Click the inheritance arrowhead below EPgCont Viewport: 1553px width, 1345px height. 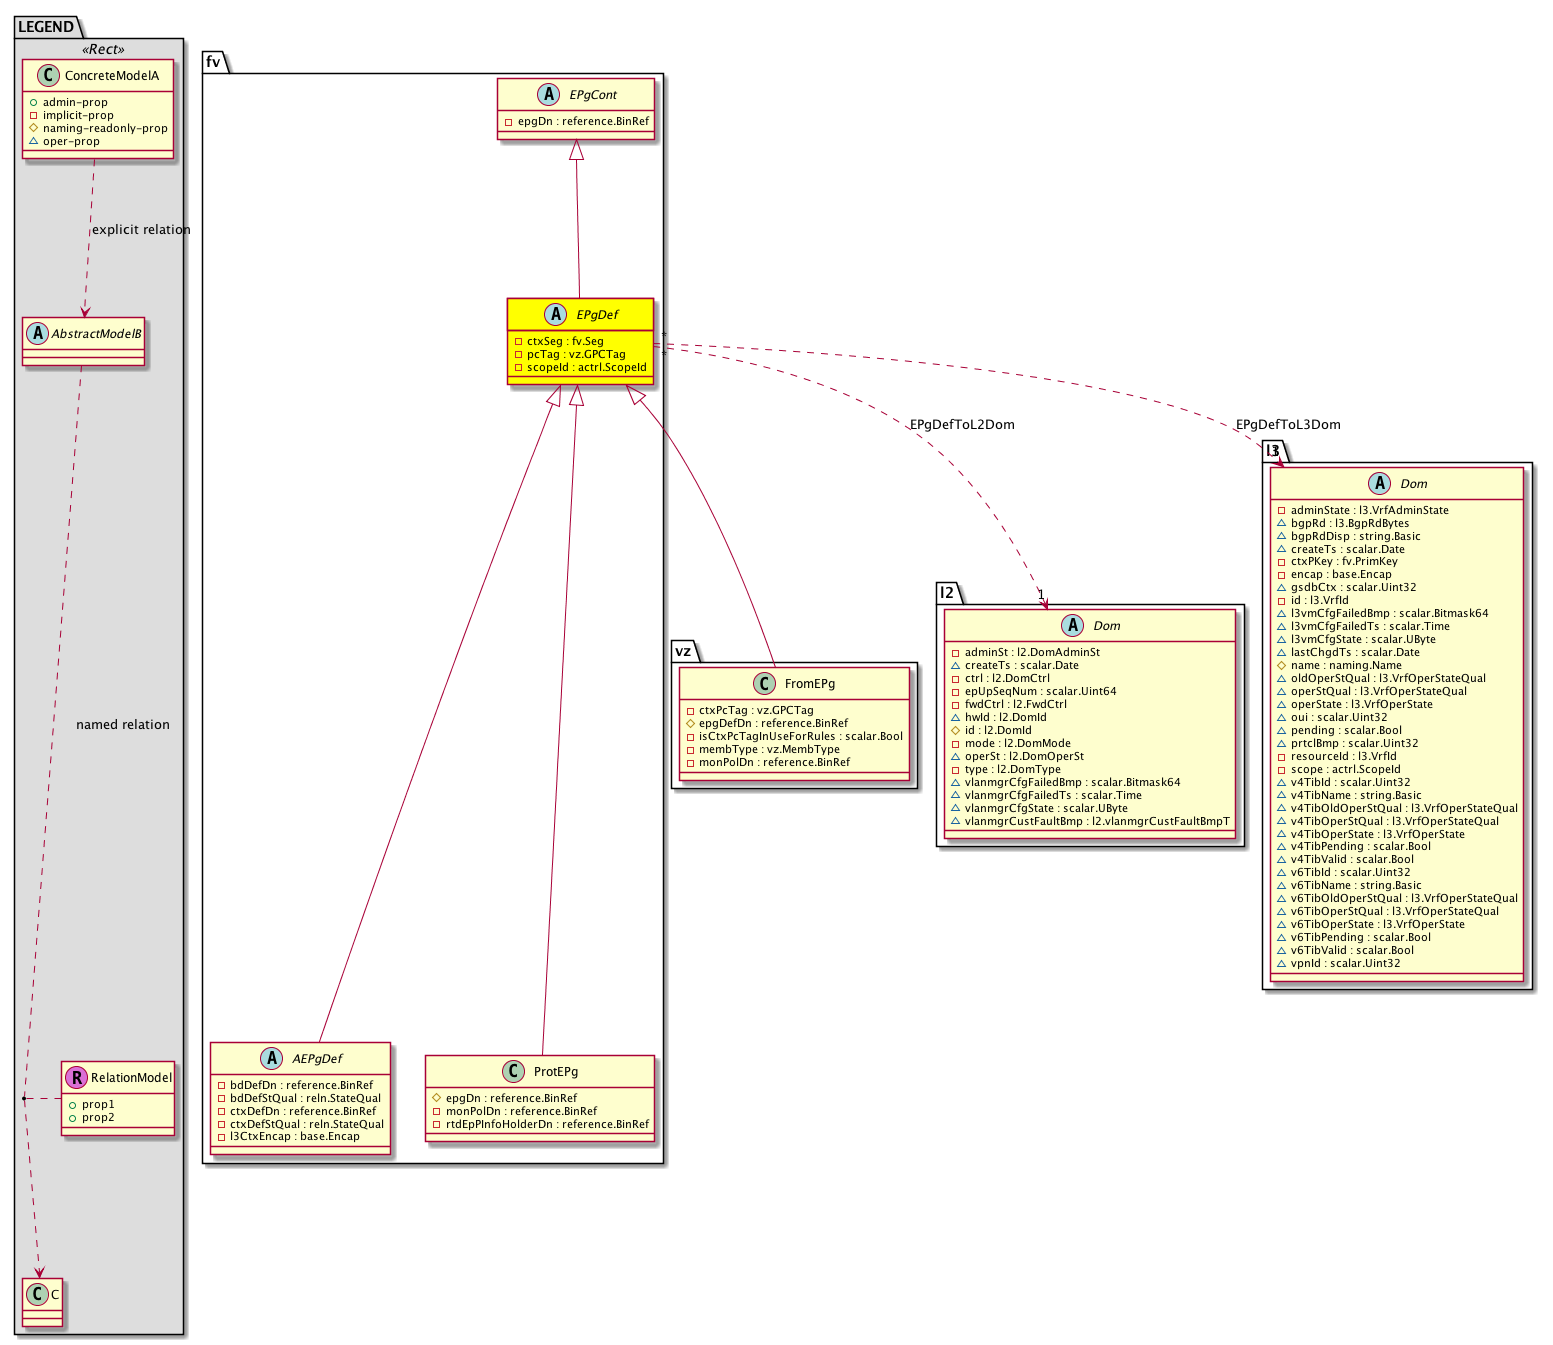coord(576,151)
